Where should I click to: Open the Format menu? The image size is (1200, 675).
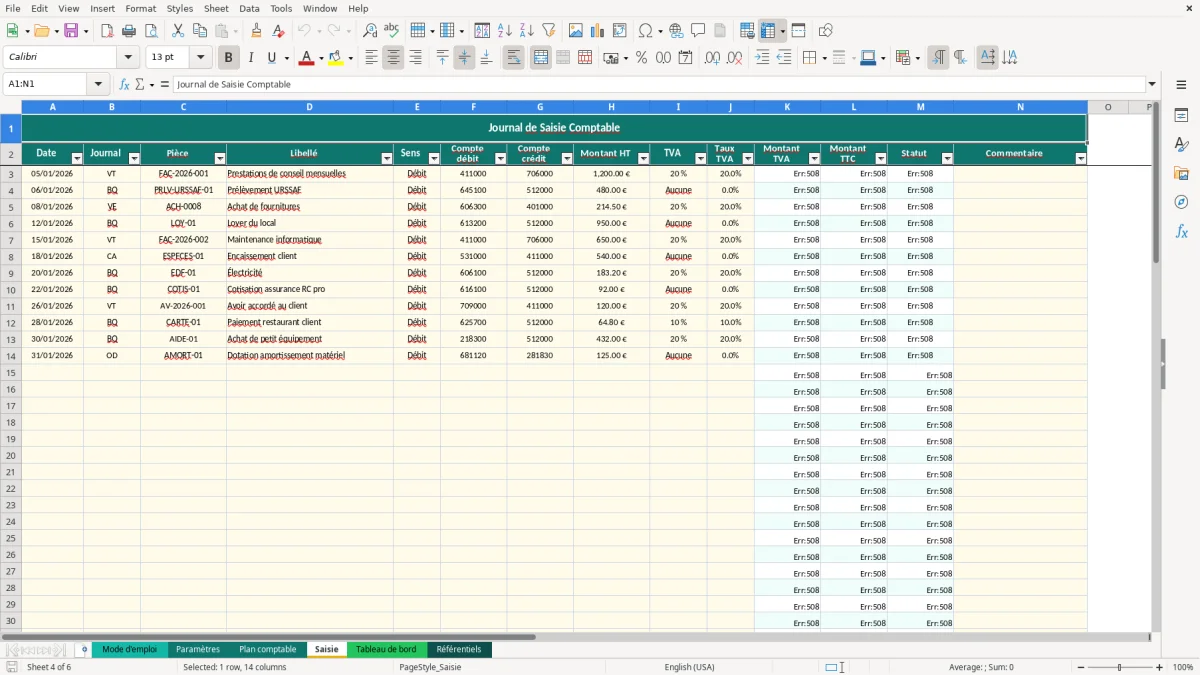140,8
